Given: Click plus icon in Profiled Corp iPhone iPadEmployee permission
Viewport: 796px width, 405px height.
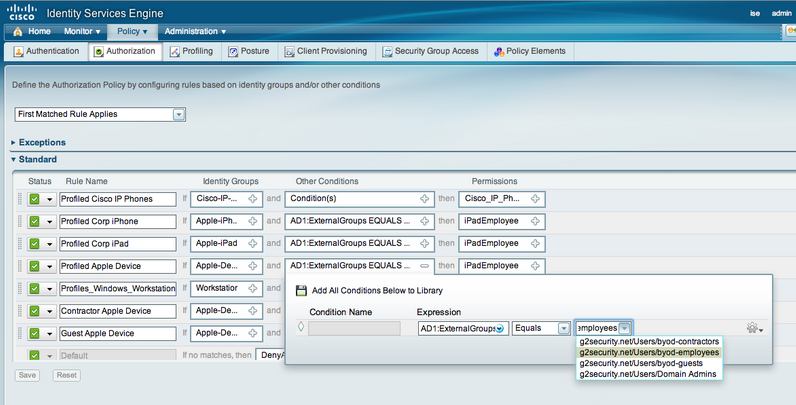Looking at the screenshot, I should [535, 221].
